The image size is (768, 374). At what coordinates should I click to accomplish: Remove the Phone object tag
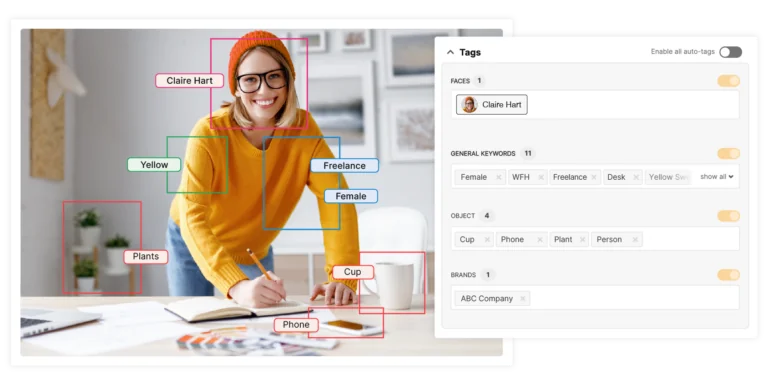coord(540,239)
